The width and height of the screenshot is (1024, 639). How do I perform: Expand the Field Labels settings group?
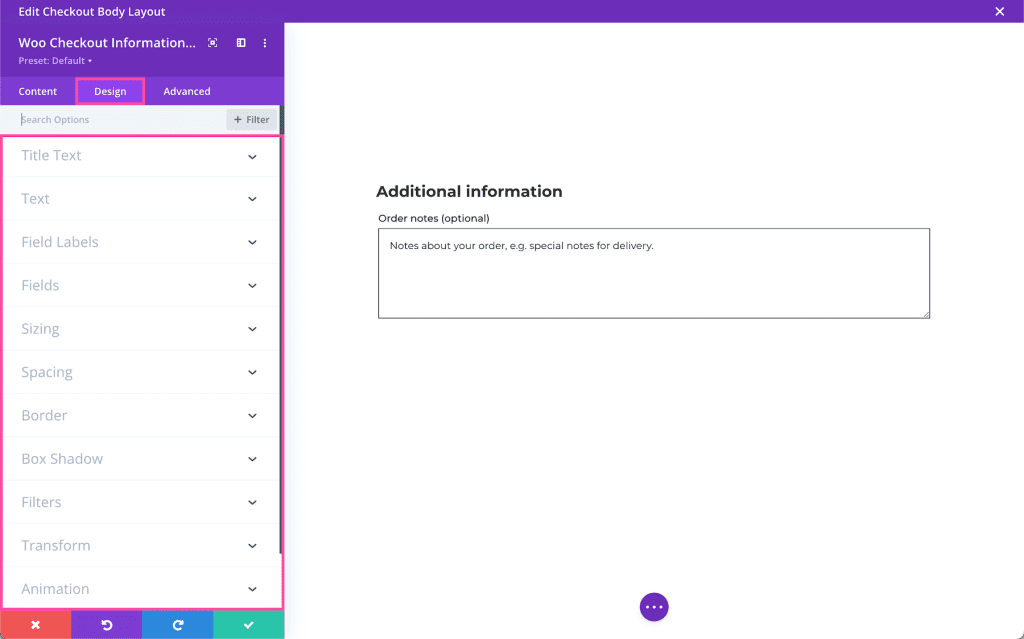pos(141,241)
